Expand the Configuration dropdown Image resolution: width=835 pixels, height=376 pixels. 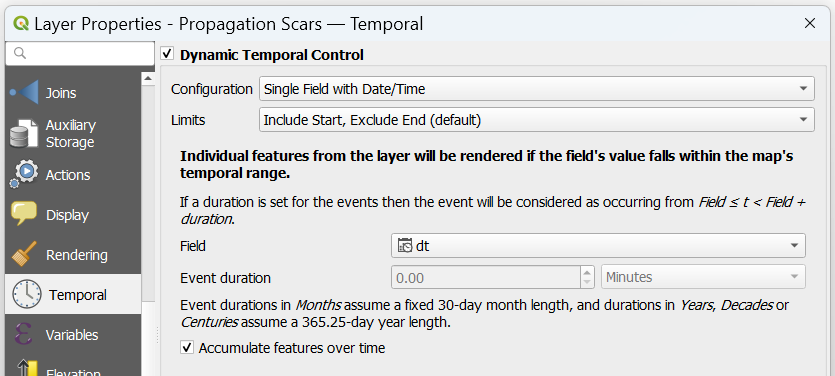(537, 89)
